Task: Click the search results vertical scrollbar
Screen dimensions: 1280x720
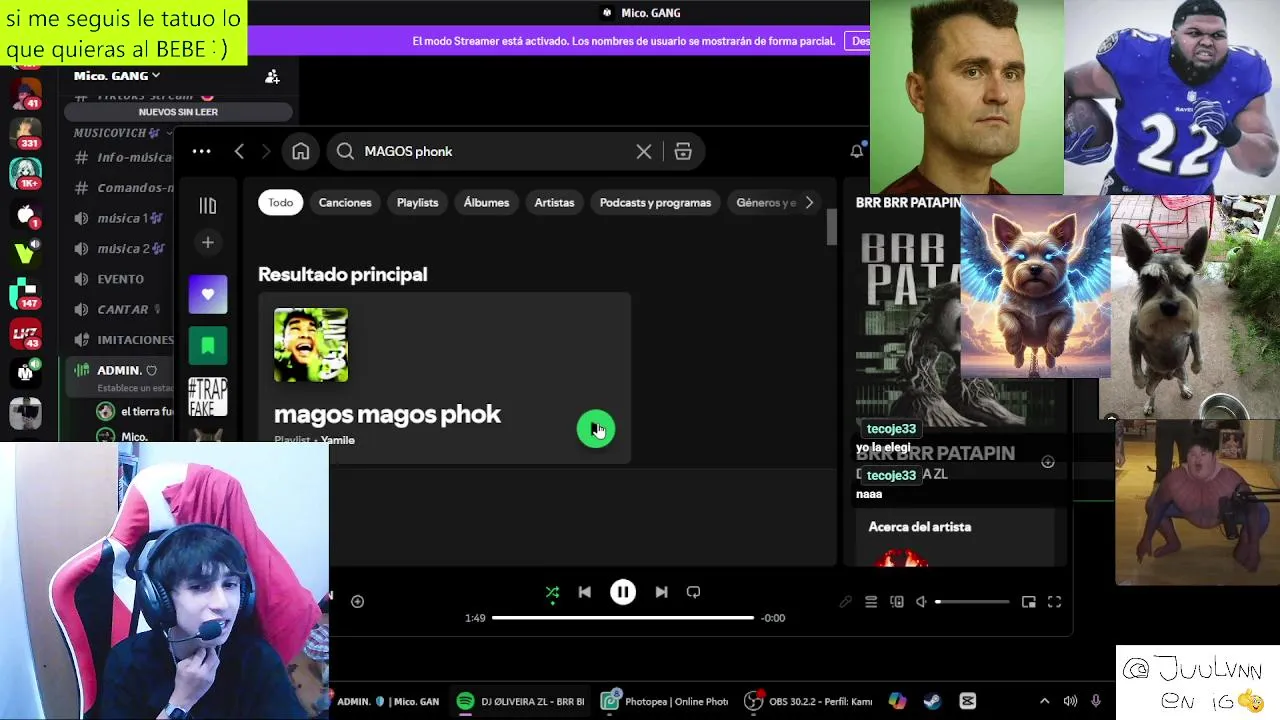Action: click(x=831, y=228)
